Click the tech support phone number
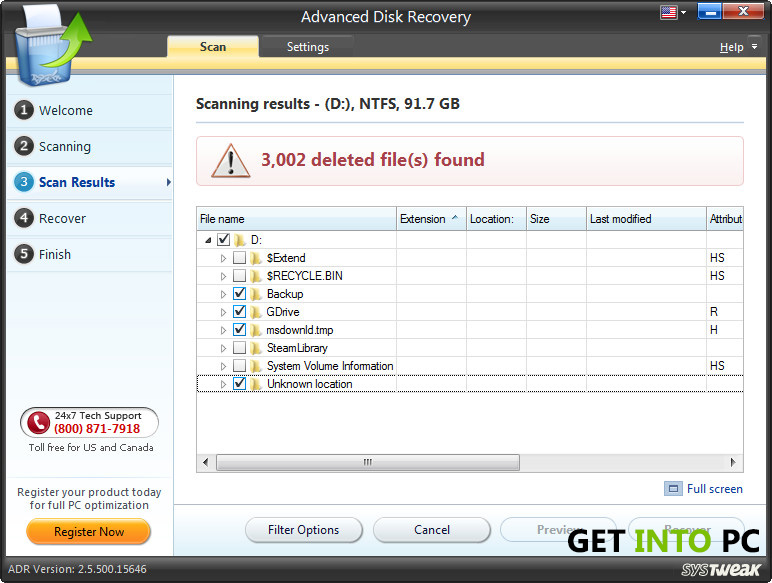 97,429
